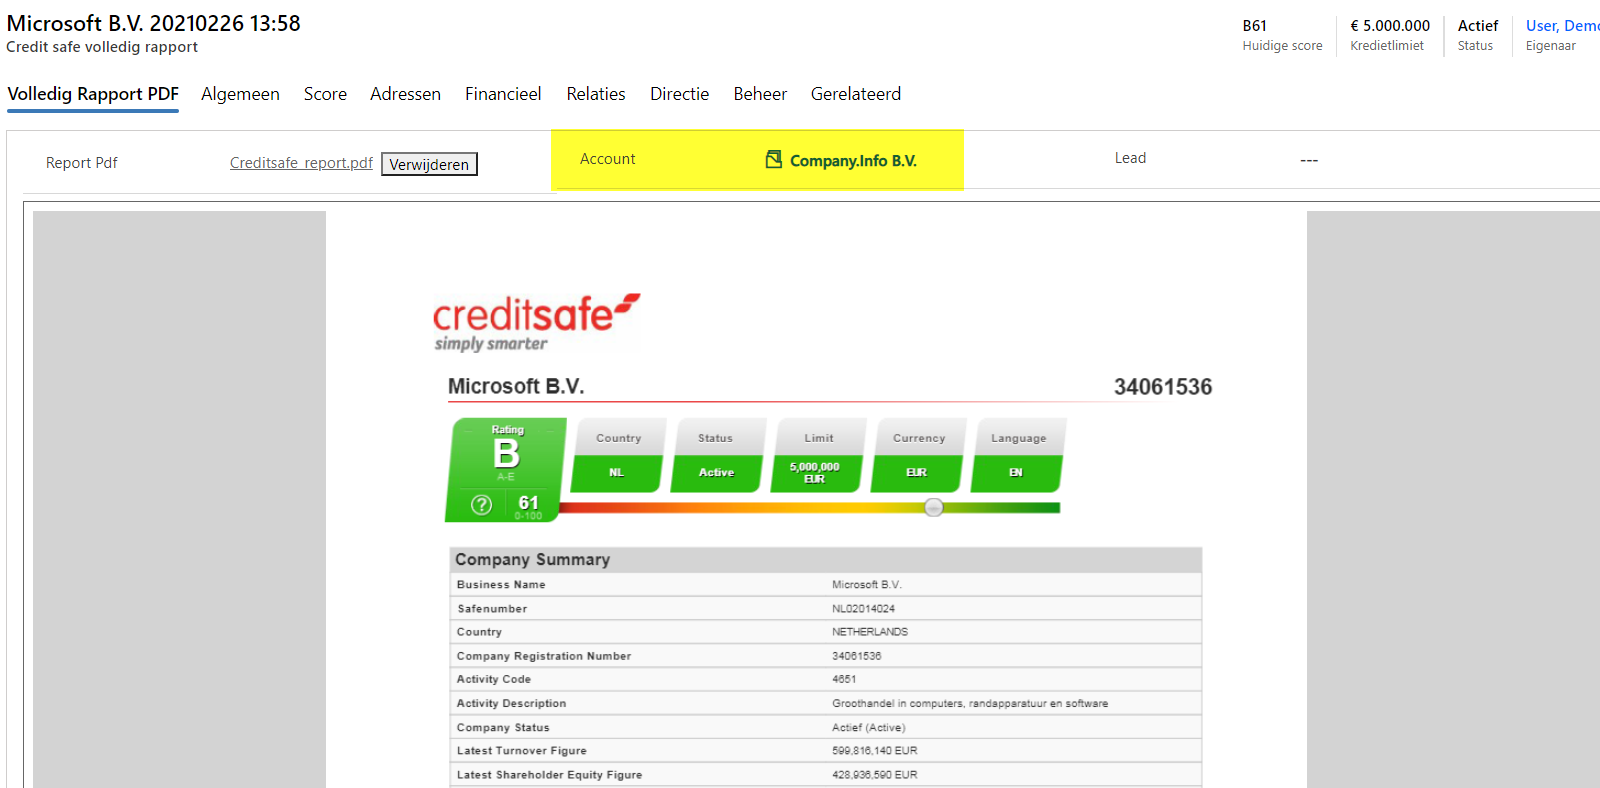Screen dimensions: 1600x788
Task: Click the green Rating B badge
Action: (507, 453)
